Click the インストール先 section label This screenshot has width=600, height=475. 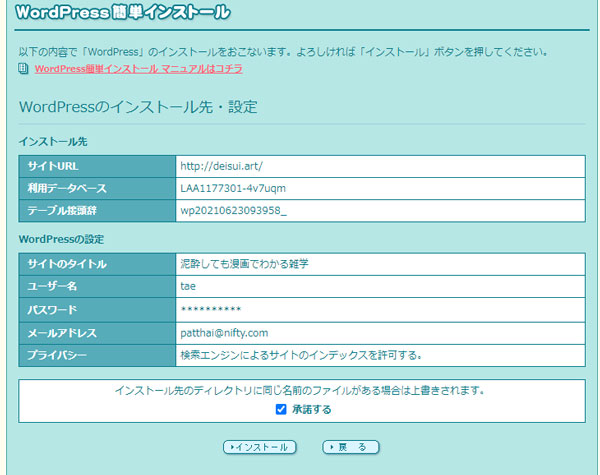tap(53, 142)
